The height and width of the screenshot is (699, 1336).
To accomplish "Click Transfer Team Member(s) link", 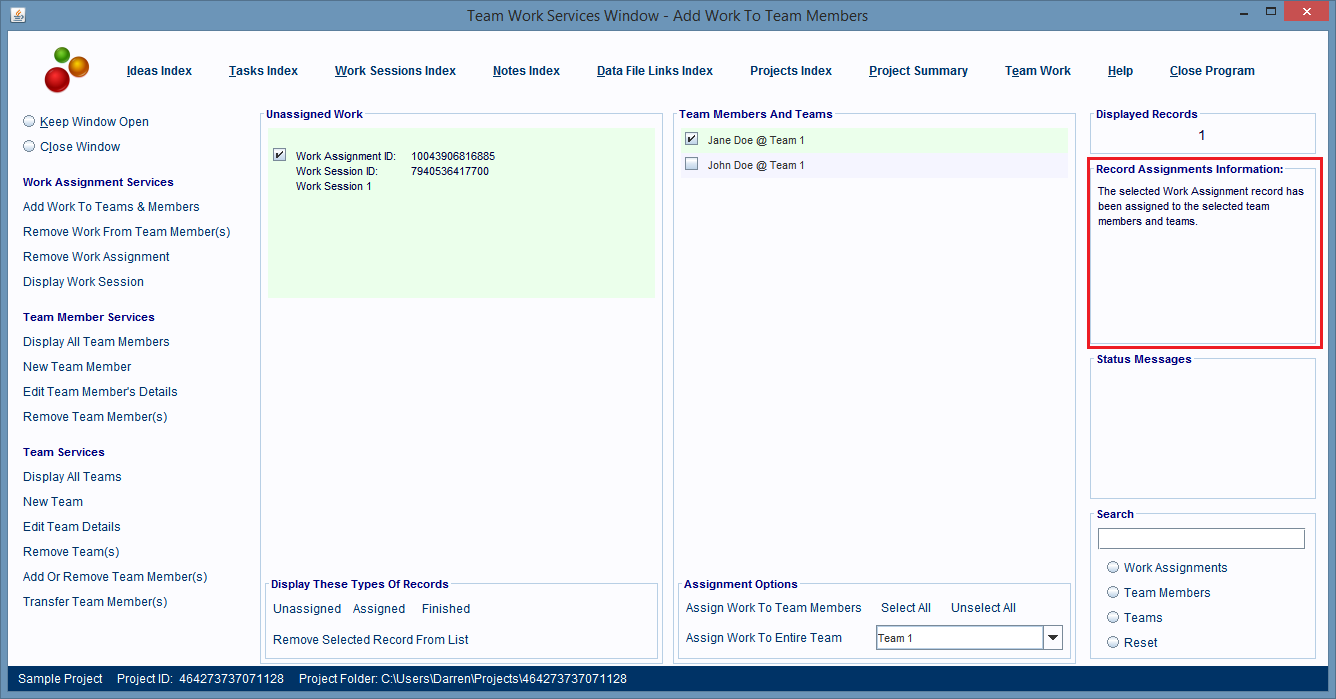I will point(95,602).
